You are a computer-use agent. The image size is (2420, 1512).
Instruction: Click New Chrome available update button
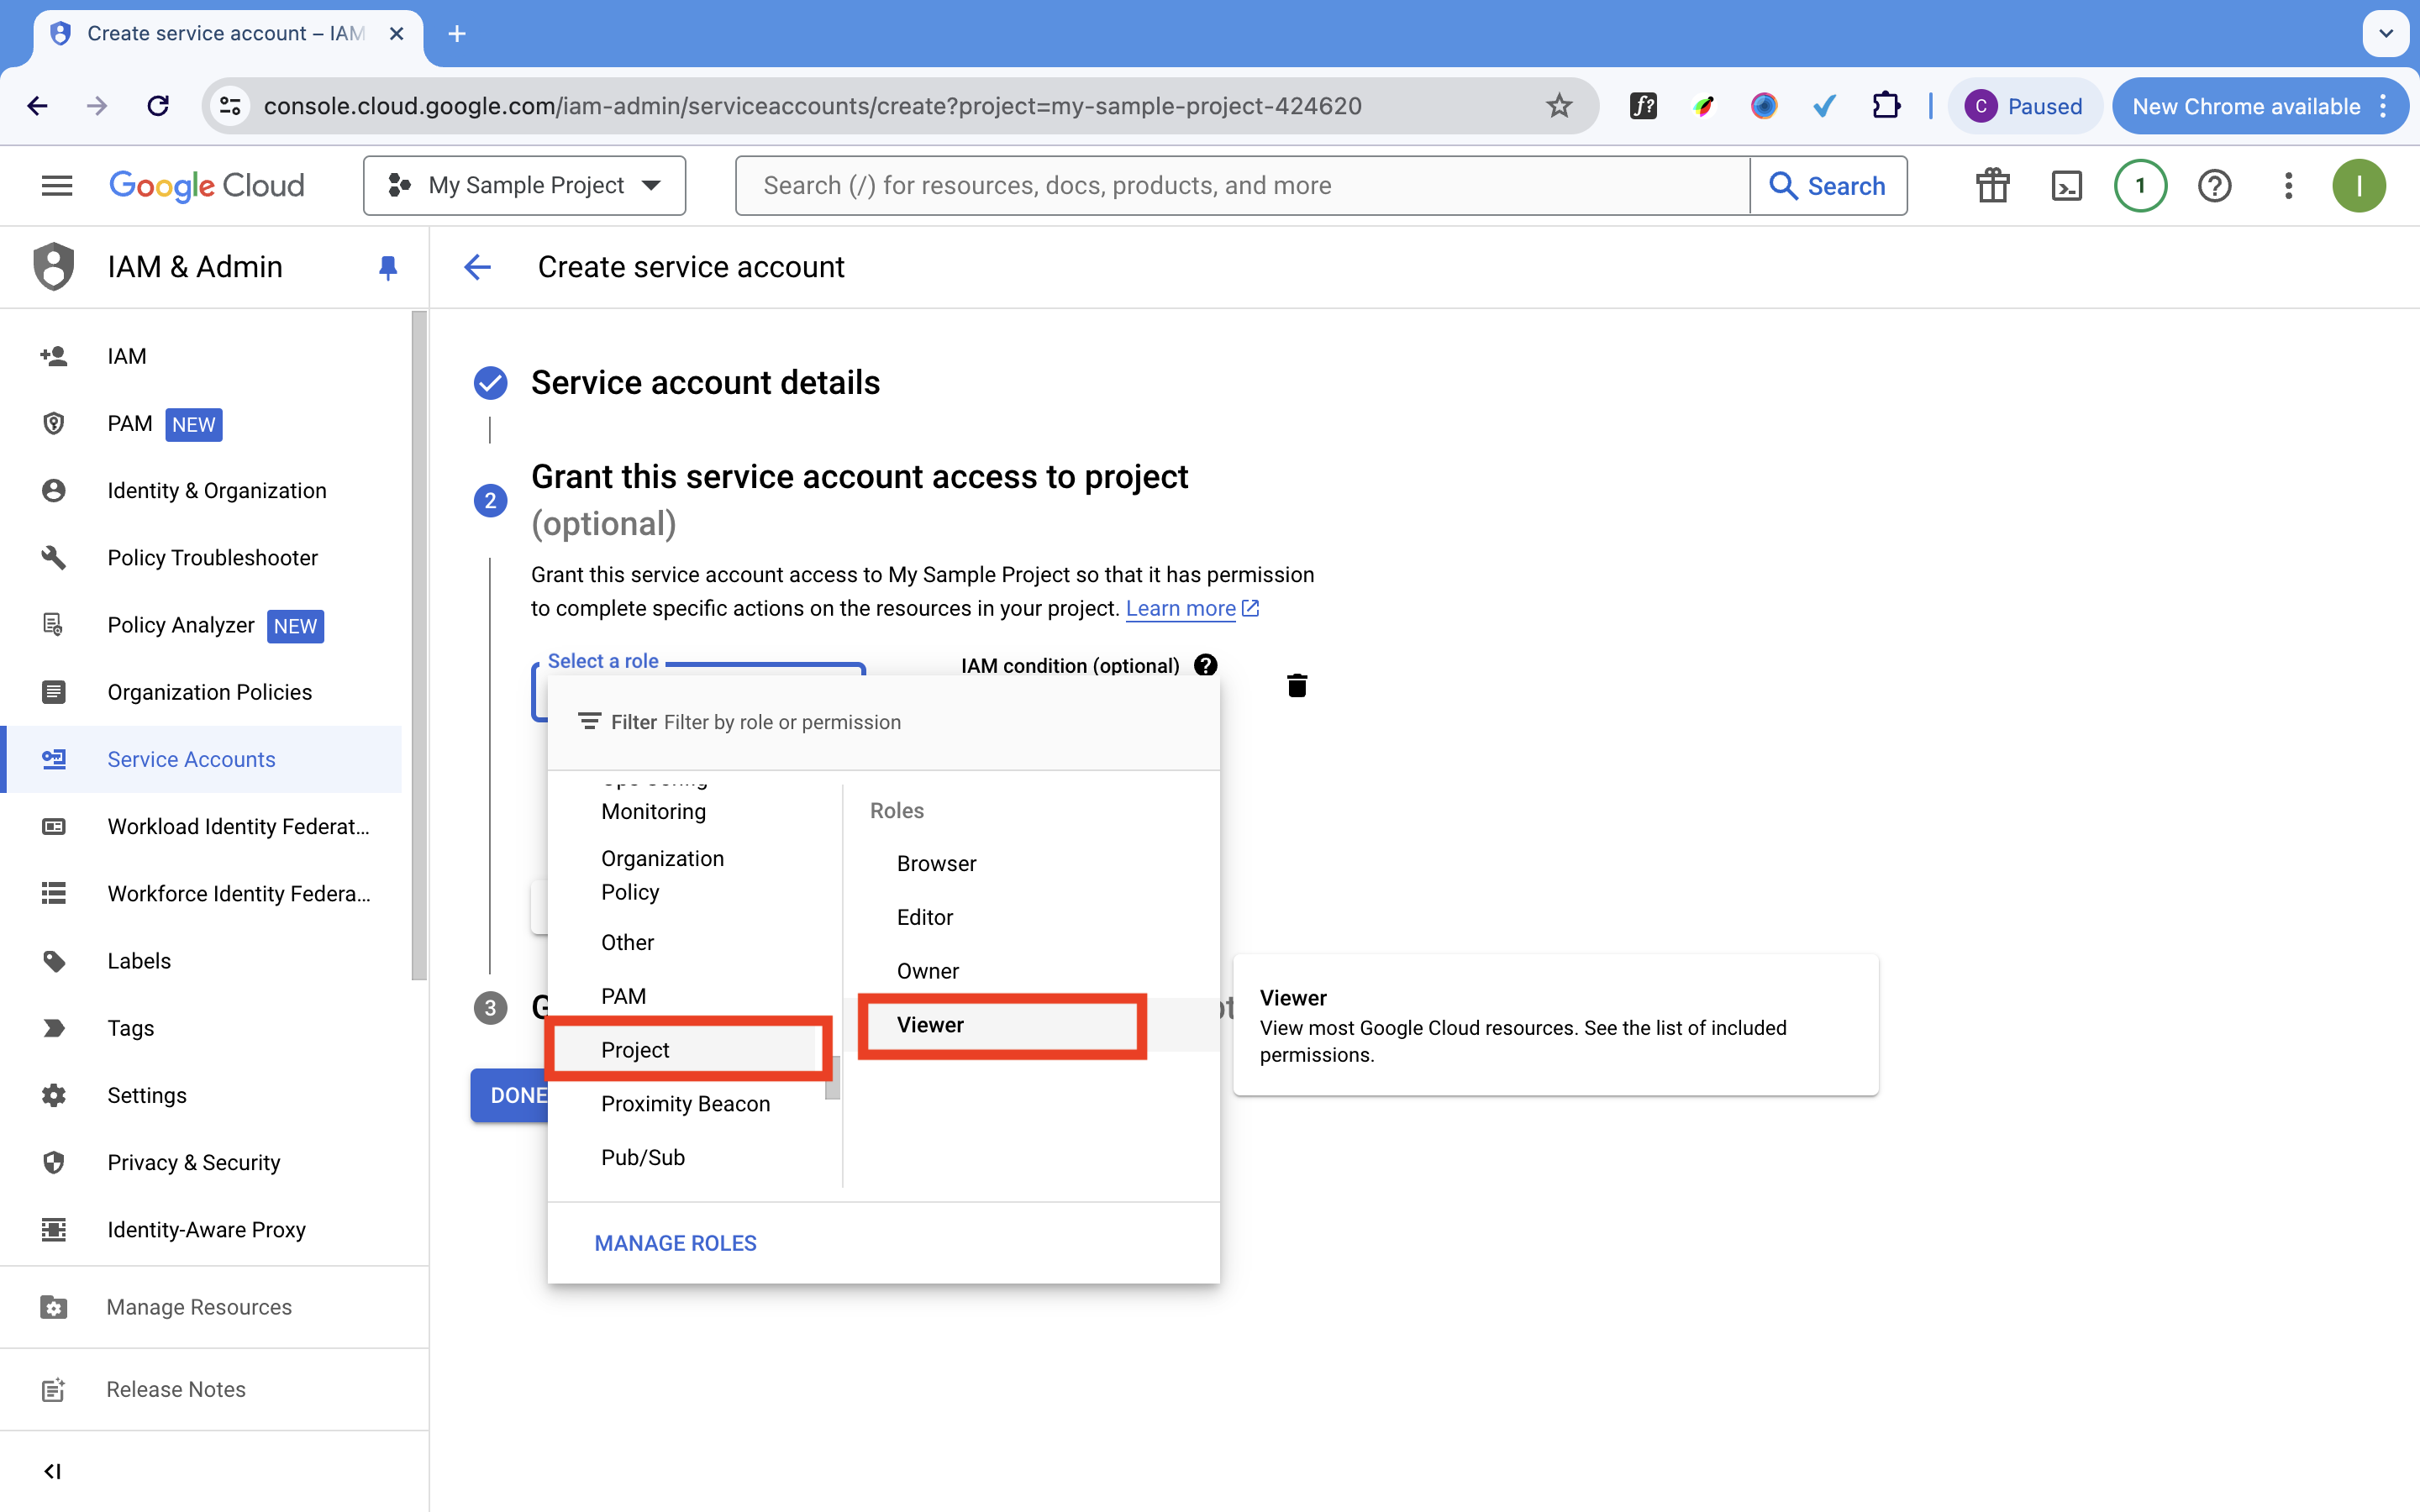(x=2259, y=106)
